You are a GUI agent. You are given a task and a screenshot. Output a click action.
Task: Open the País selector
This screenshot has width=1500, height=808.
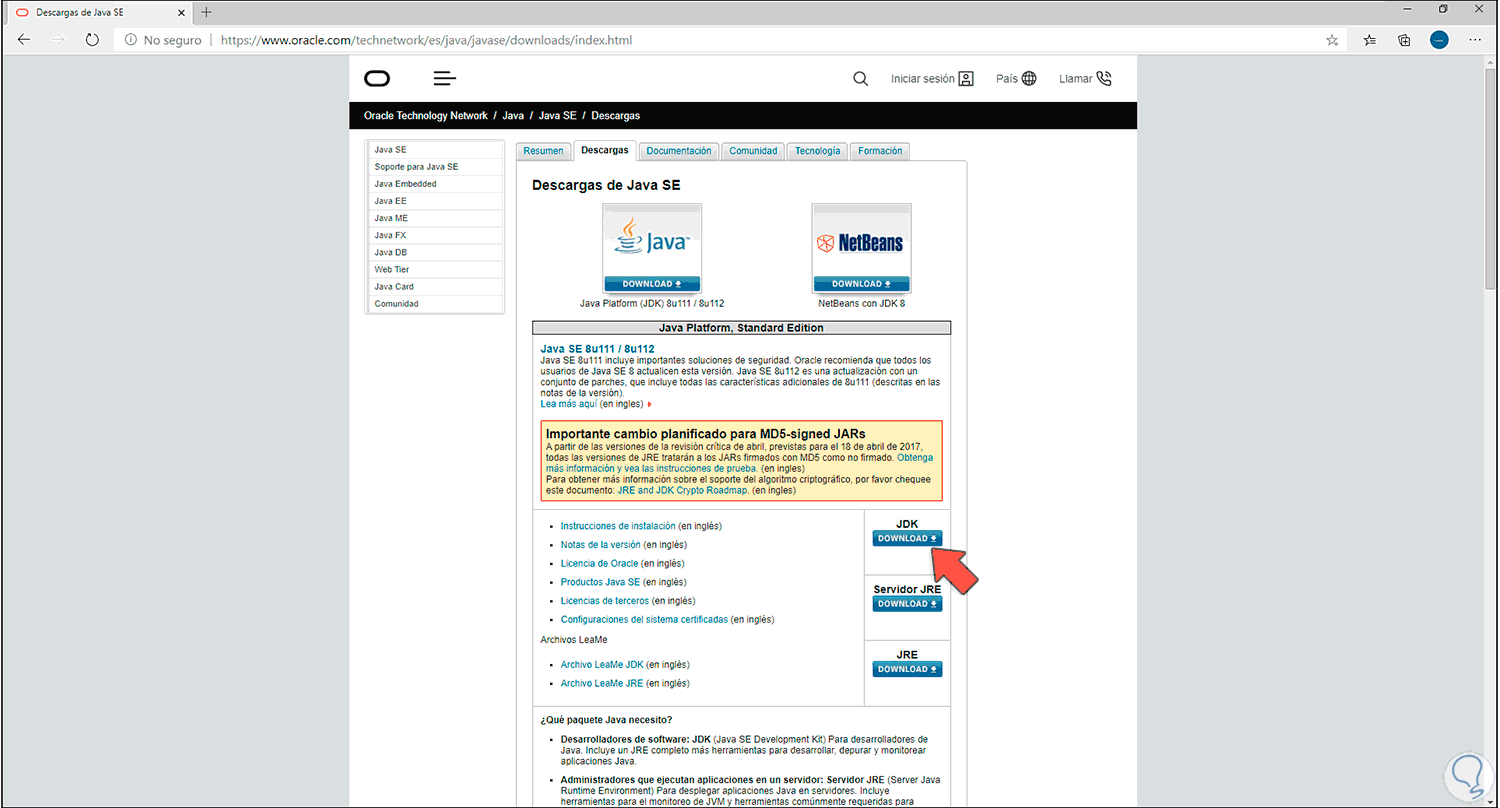coord(1016,79)
